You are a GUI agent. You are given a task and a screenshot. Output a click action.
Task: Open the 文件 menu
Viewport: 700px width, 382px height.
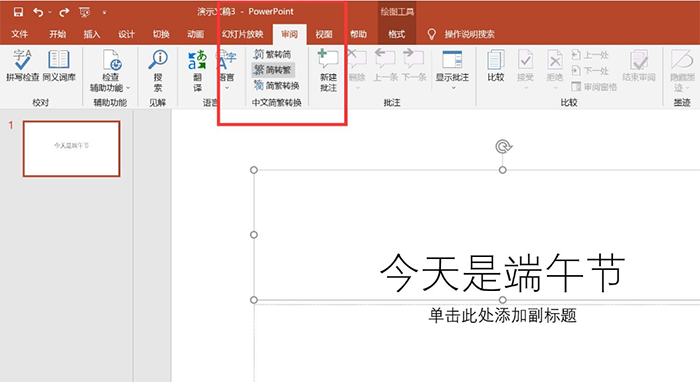19,34
